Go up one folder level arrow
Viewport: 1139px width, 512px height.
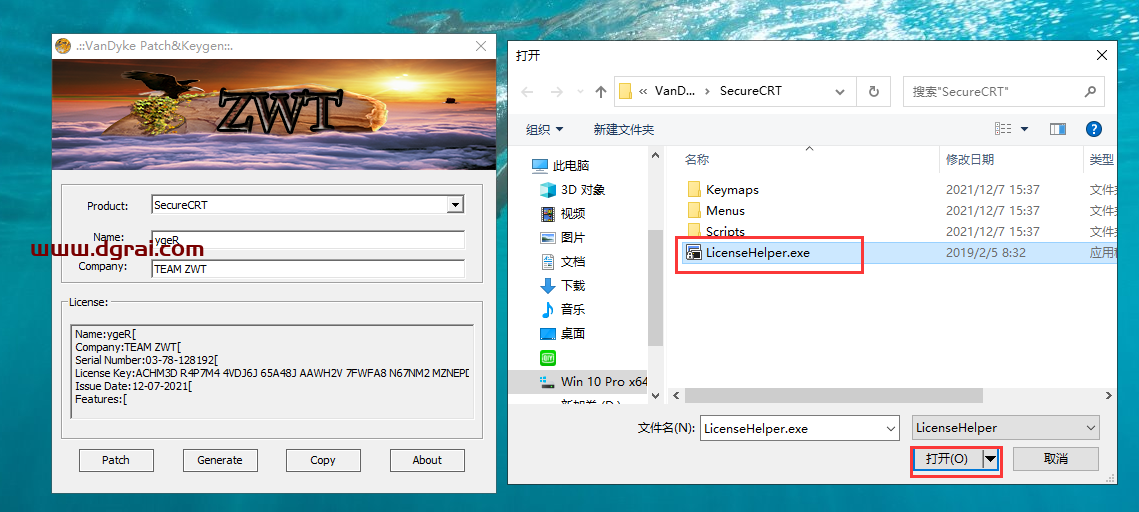pos(601,92)
